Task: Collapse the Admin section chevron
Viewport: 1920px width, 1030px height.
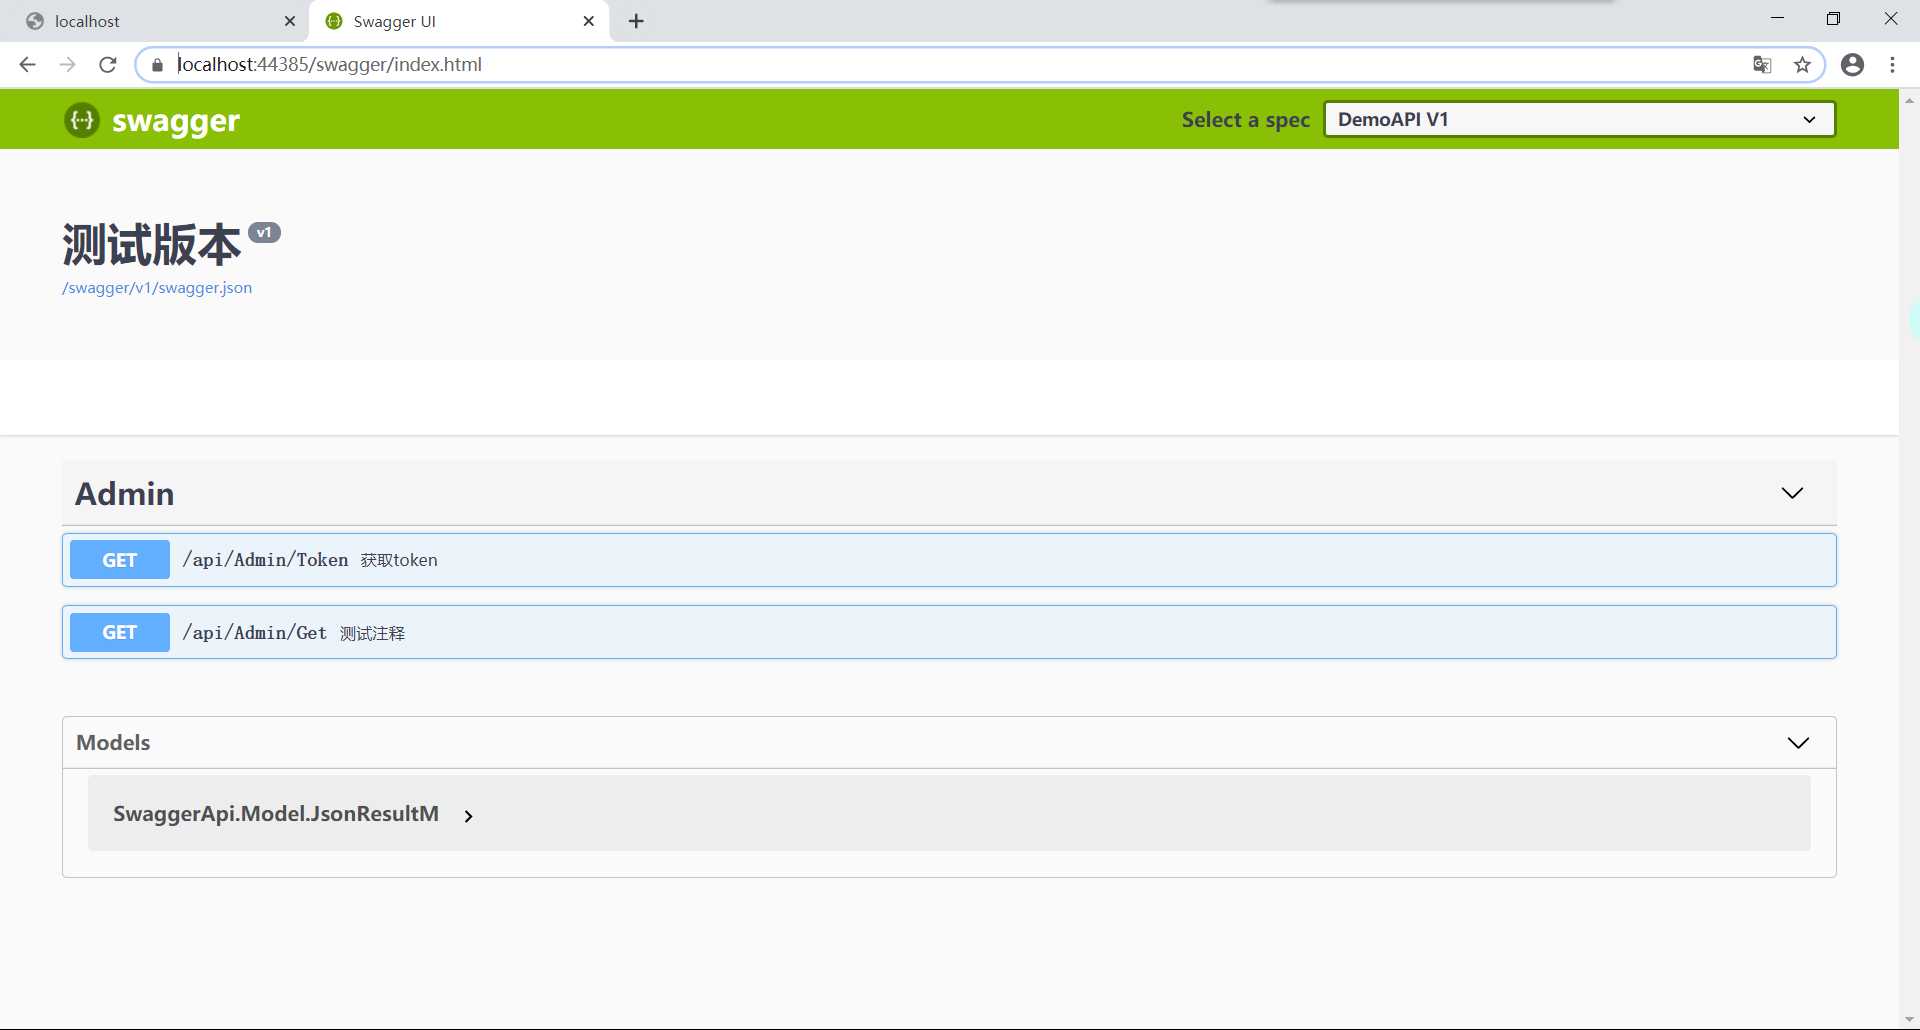Action: click(1792, 493)
